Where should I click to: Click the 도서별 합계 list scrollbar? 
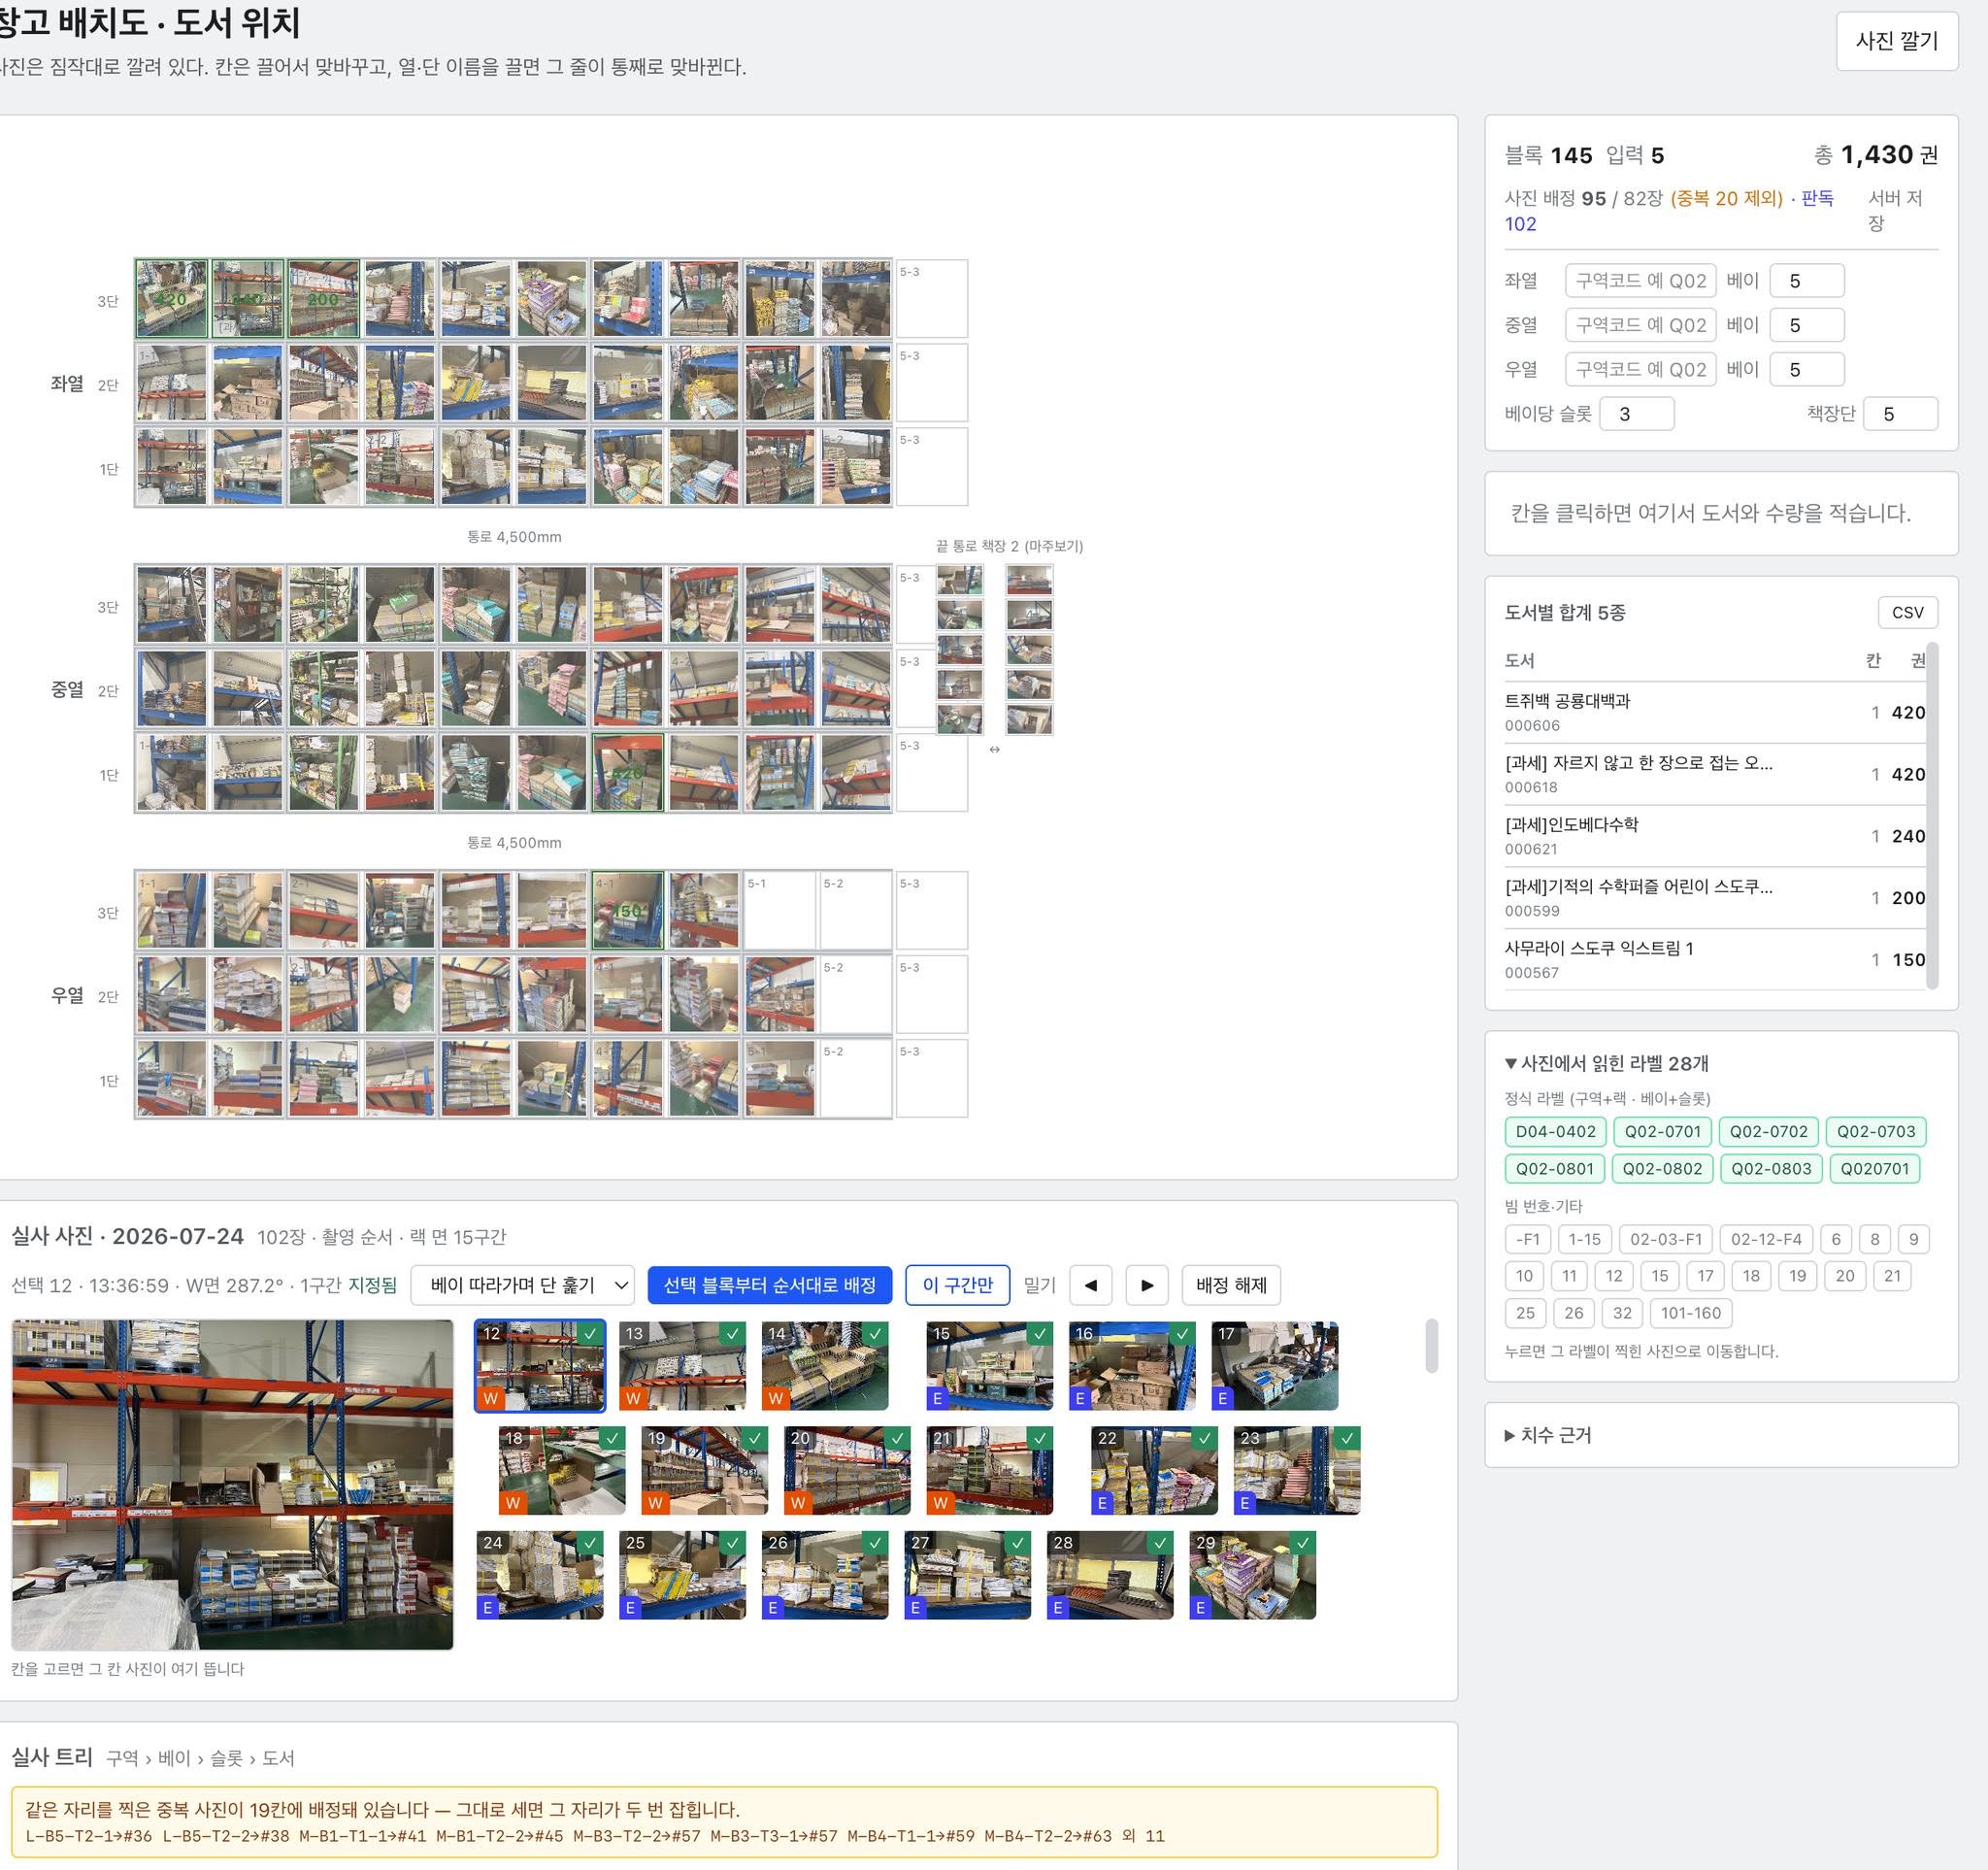[x=1932, y=815]
